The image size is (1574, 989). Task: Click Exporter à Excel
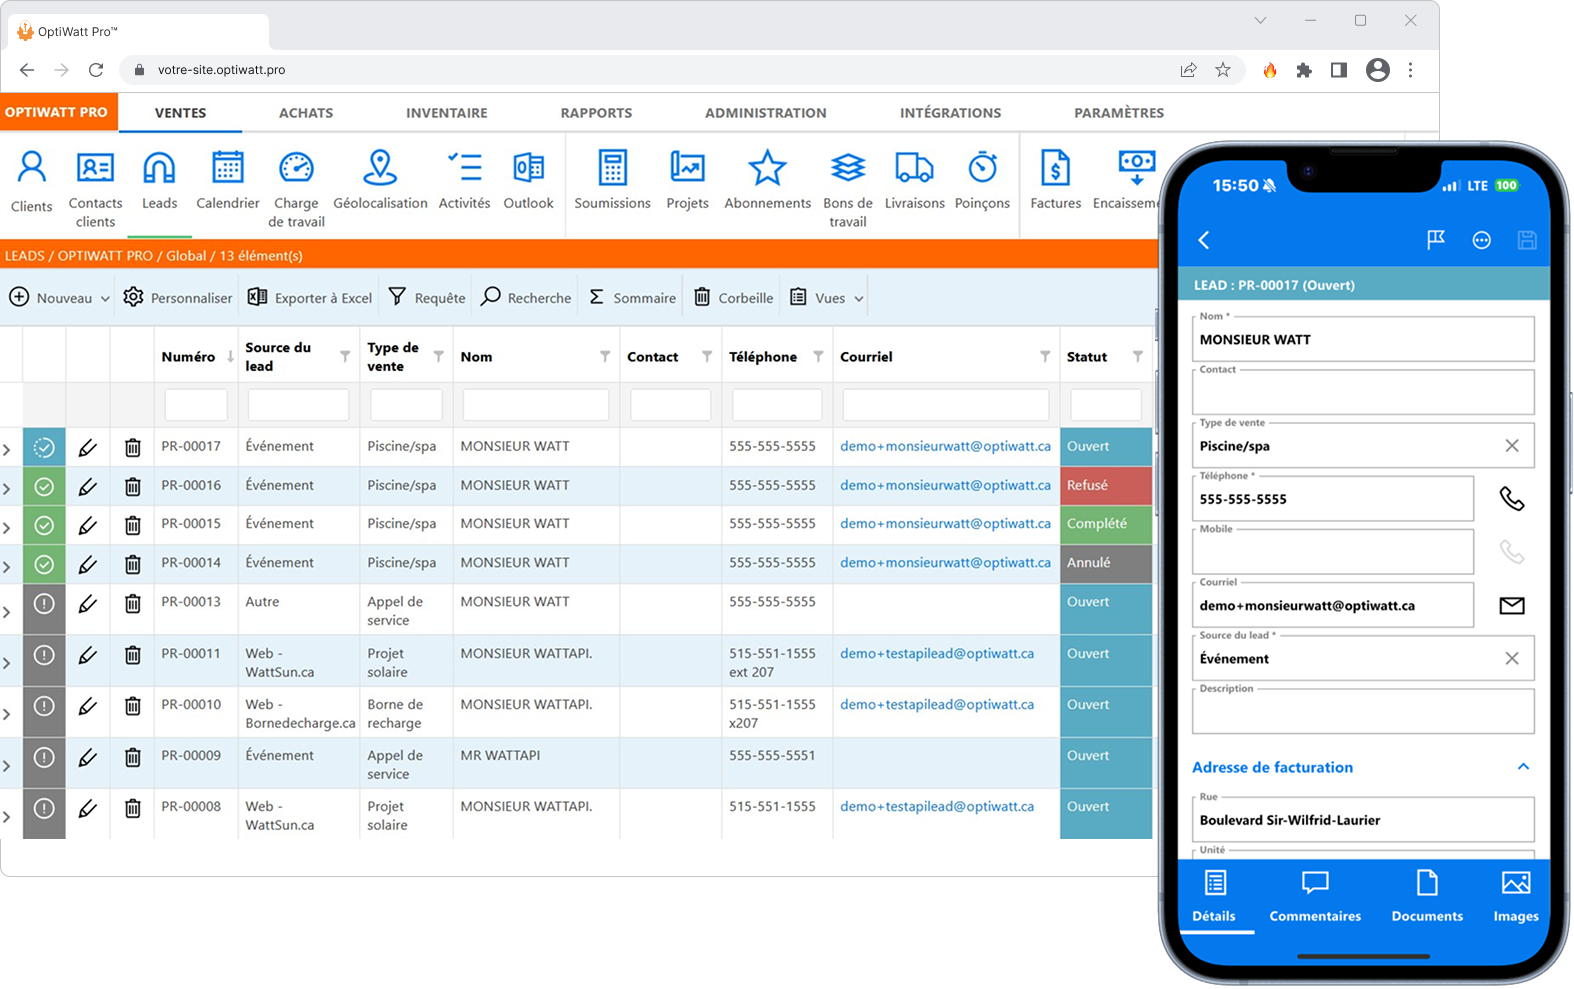click(310, 298)
